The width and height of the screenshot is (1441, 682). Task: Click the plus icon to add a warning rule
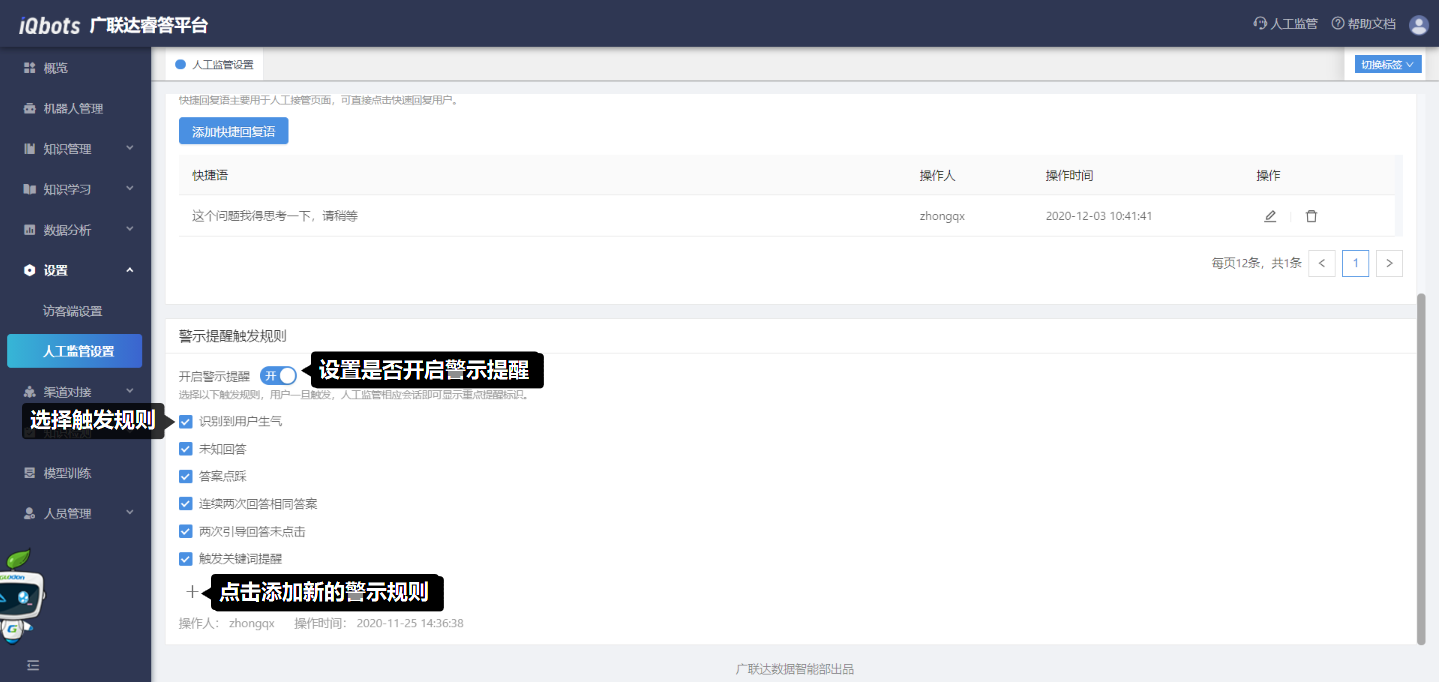point(192,591)
